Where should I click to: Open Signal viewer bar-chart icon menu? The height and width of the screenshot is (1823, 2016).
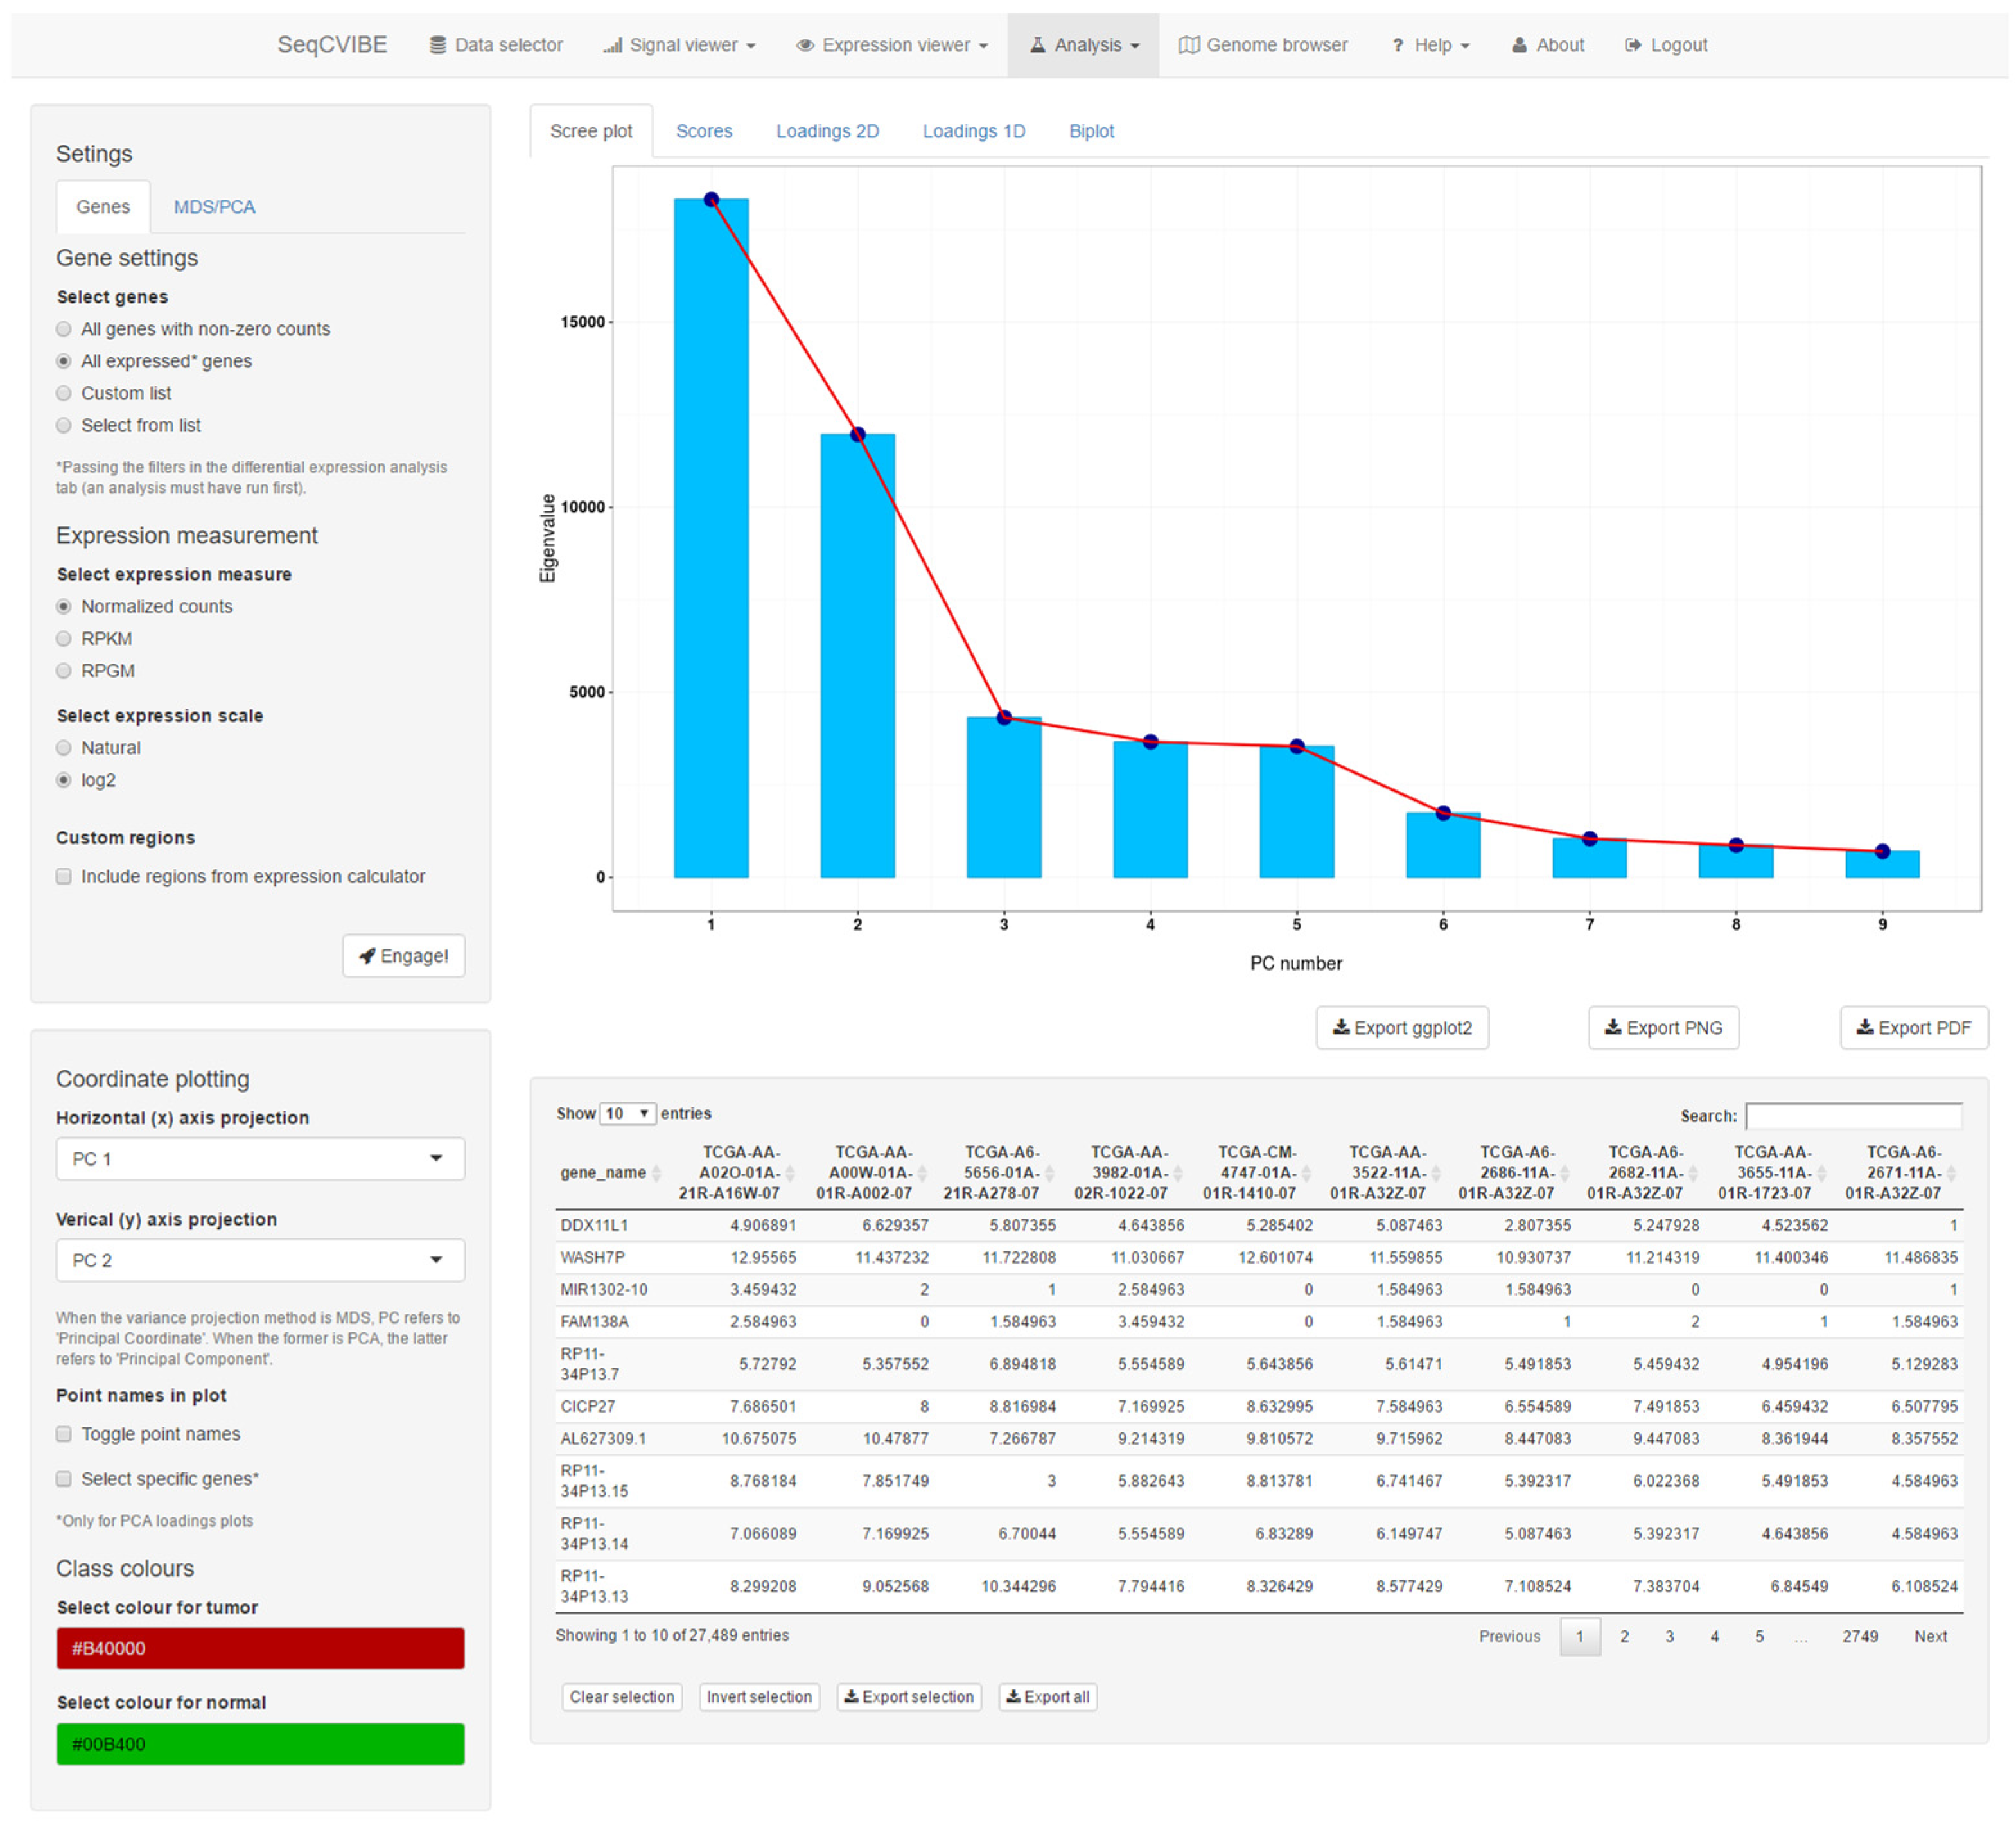[x=612, y=45]
